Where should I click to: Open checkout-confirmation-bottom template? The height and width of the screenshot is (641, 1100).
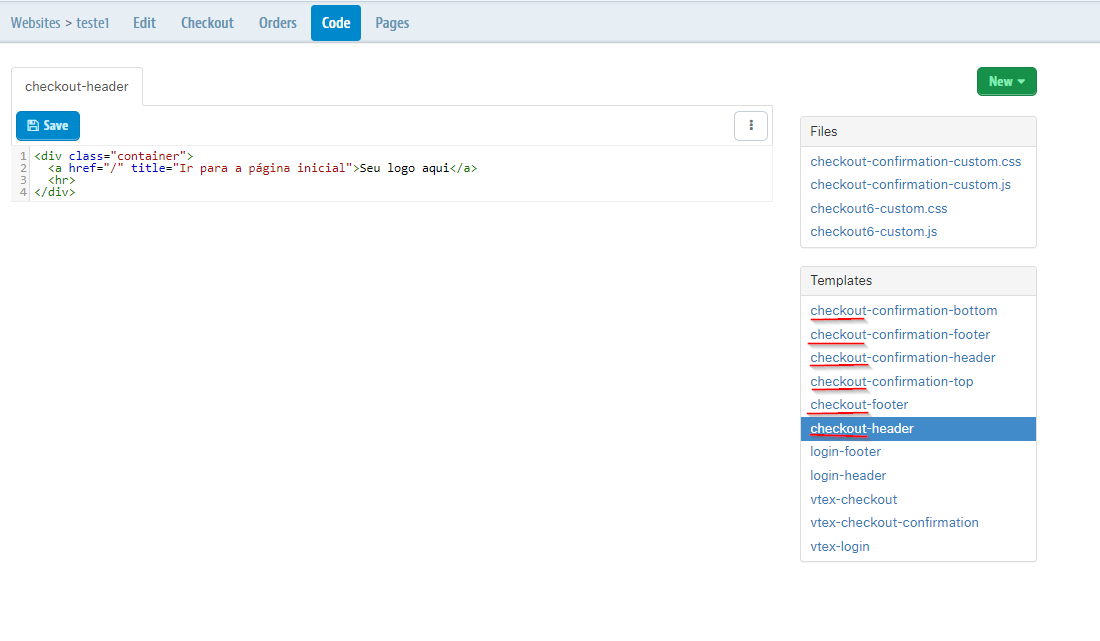[903, 311]
